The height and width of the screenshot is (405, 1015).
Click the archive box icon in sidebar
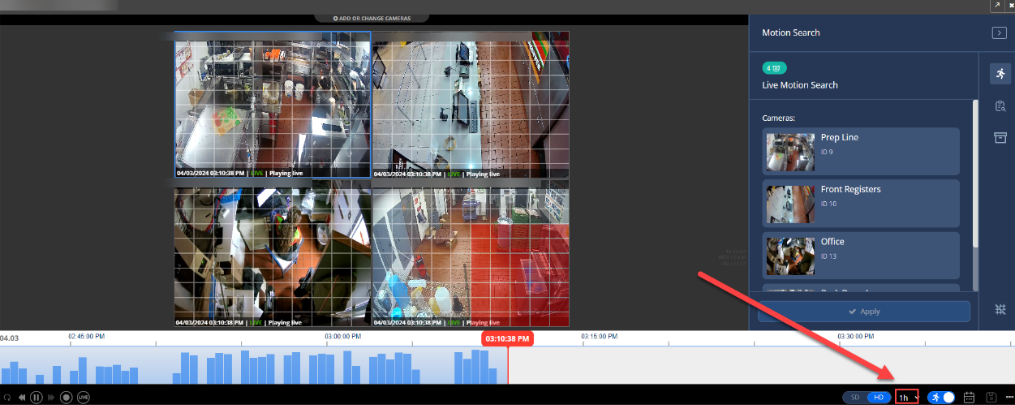point(999,138)
